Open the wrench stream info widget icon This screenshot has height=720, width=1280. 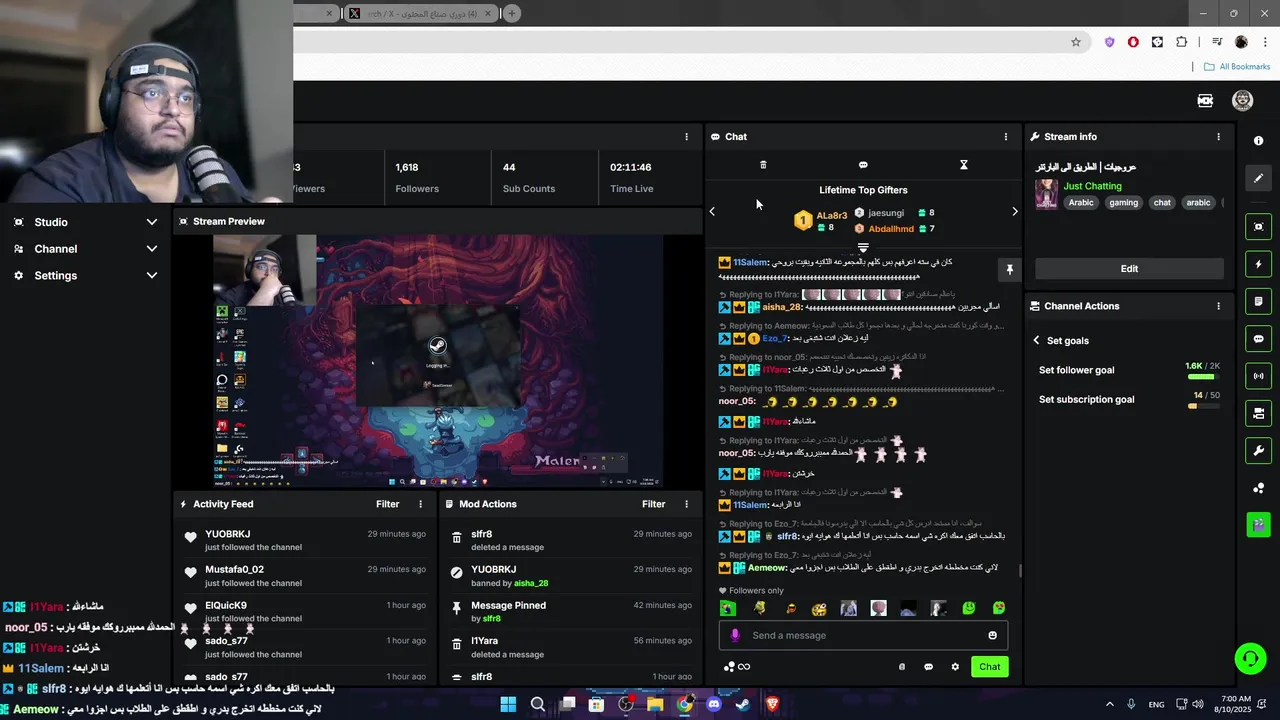point(1259,450)
